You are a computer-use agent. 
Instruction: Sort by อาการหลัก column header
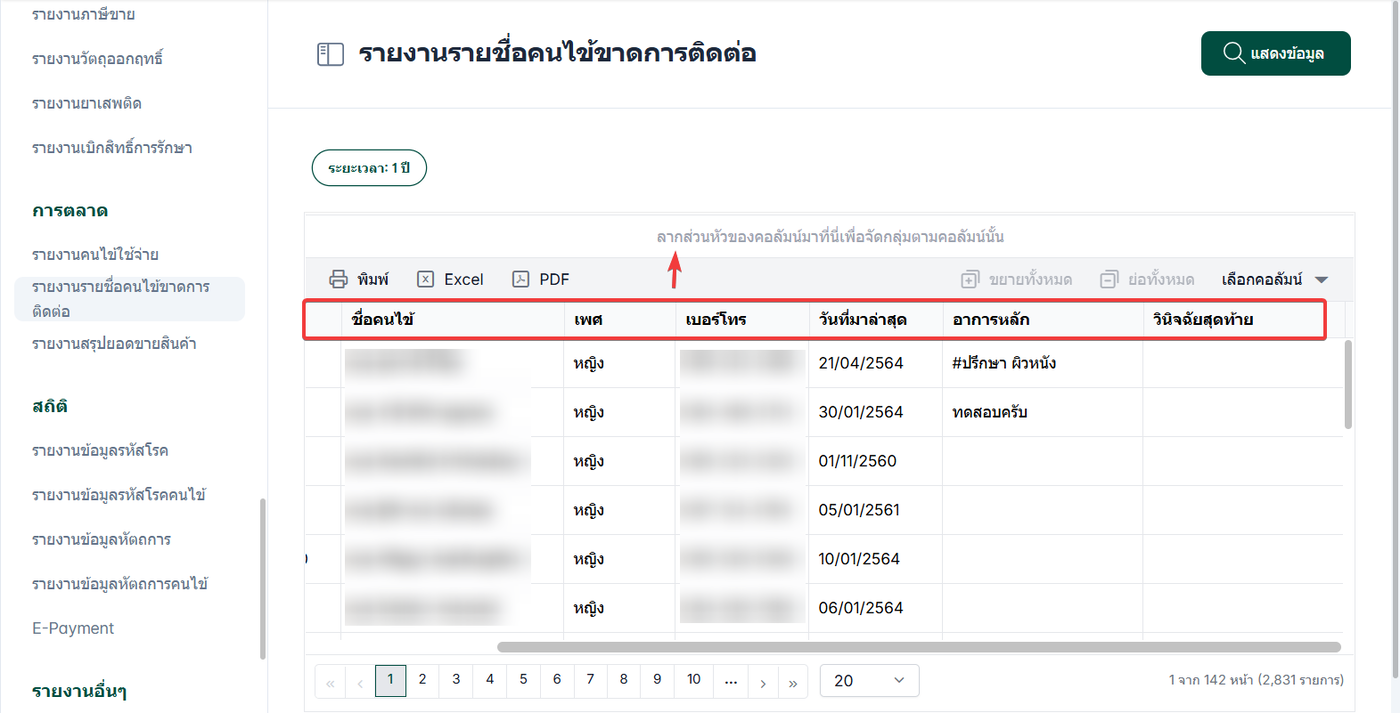(x=1042, y=320)
